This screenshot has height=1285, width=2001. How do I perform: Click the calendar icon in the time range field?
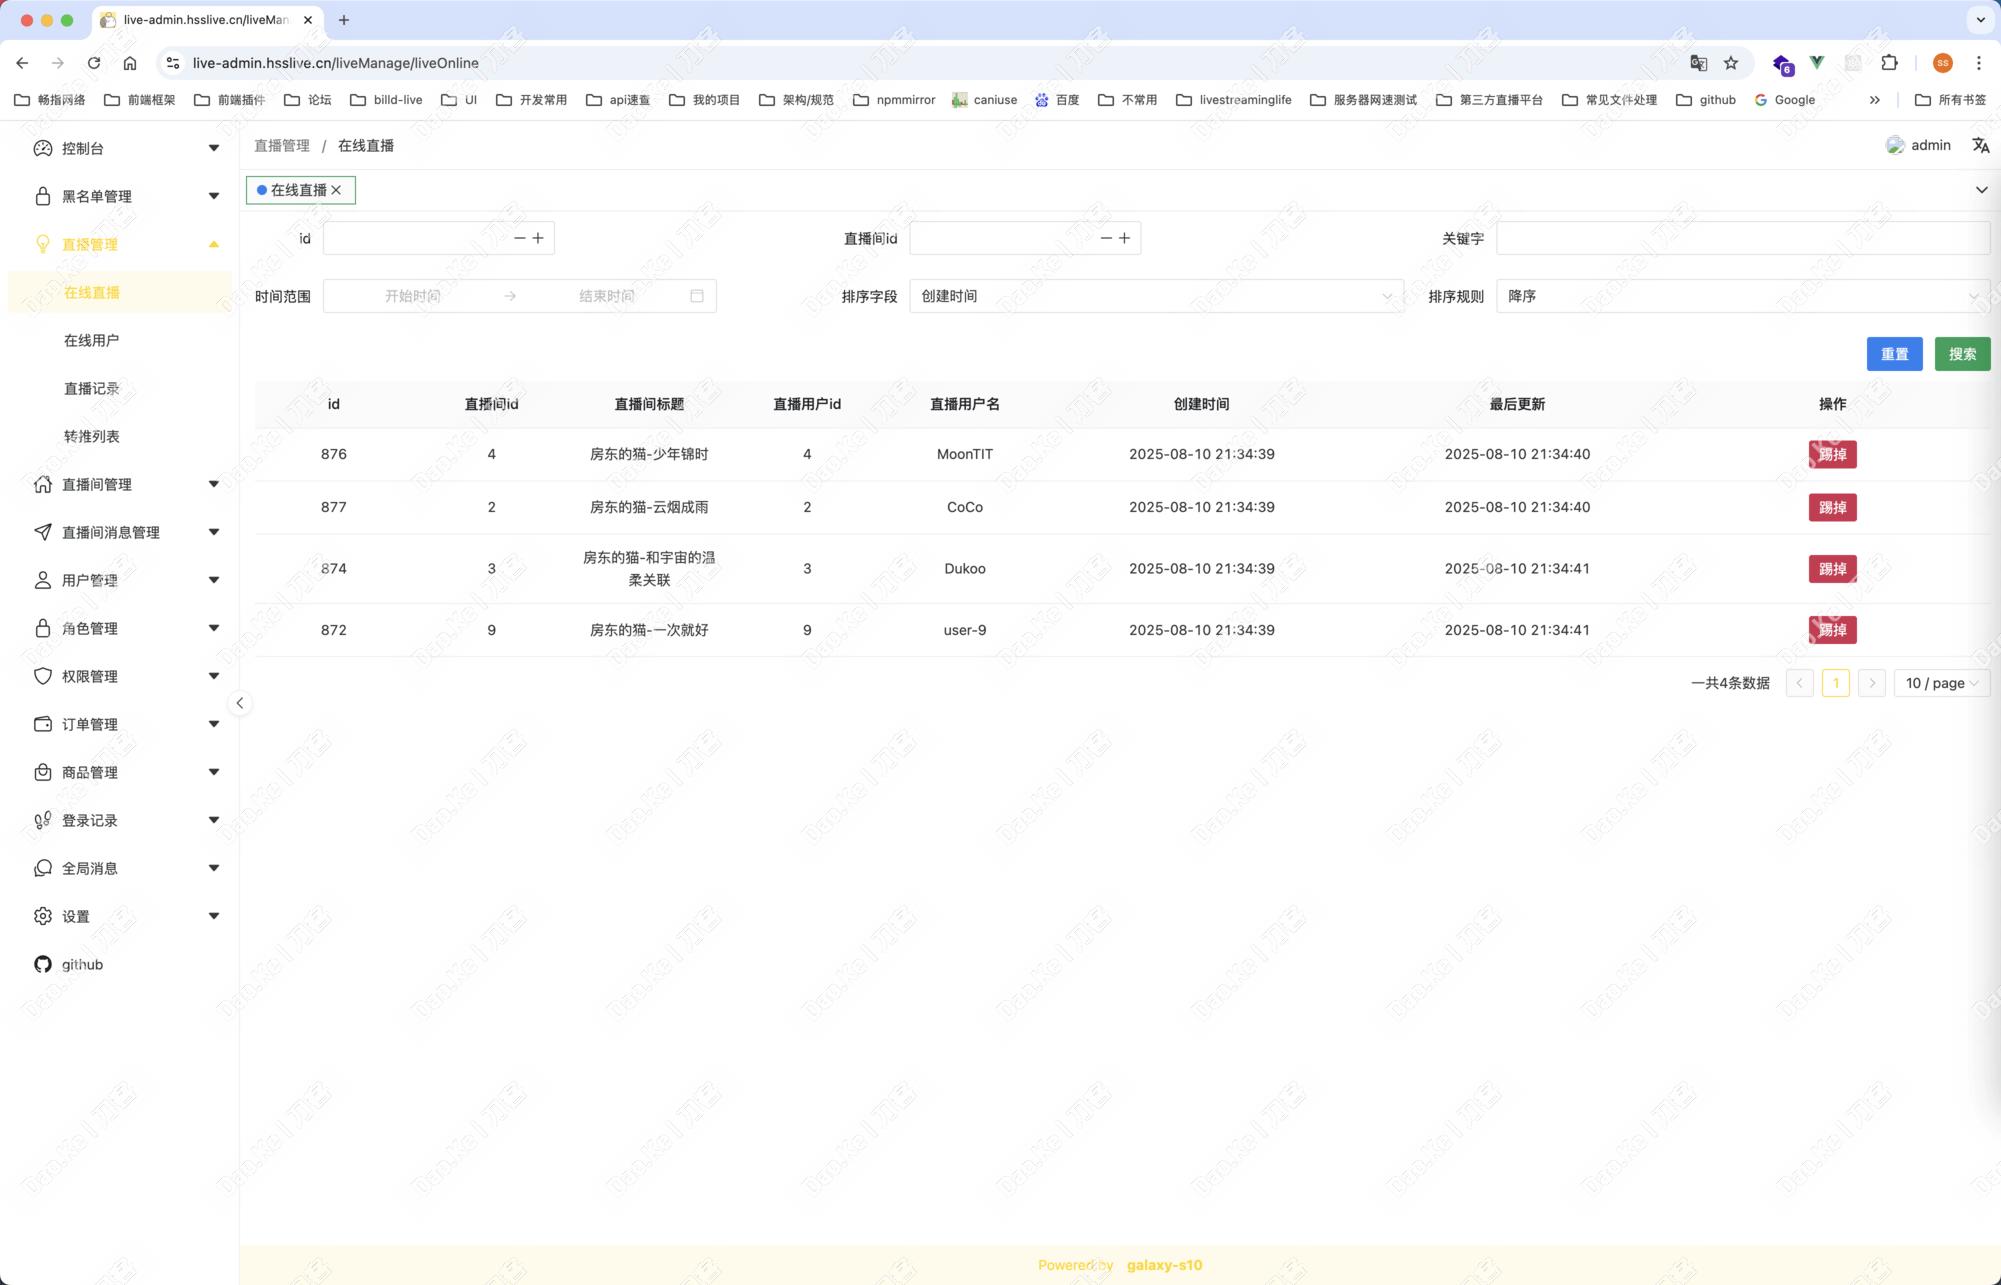pos(697,296)
